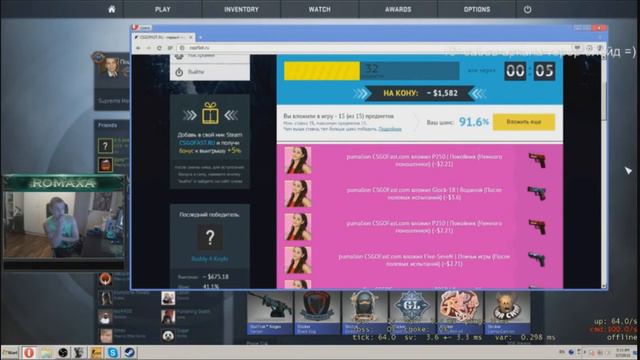Image resolution: width=640 pixels, height=360 pixels.
Task: Click the yellow deposit more button
Action: tap(524, 122)
